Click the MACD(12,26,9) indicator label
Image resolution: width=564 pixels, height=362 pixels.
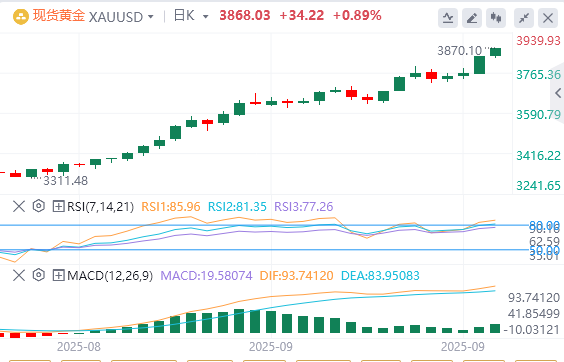pyautogui.click(x=110, y=276)
